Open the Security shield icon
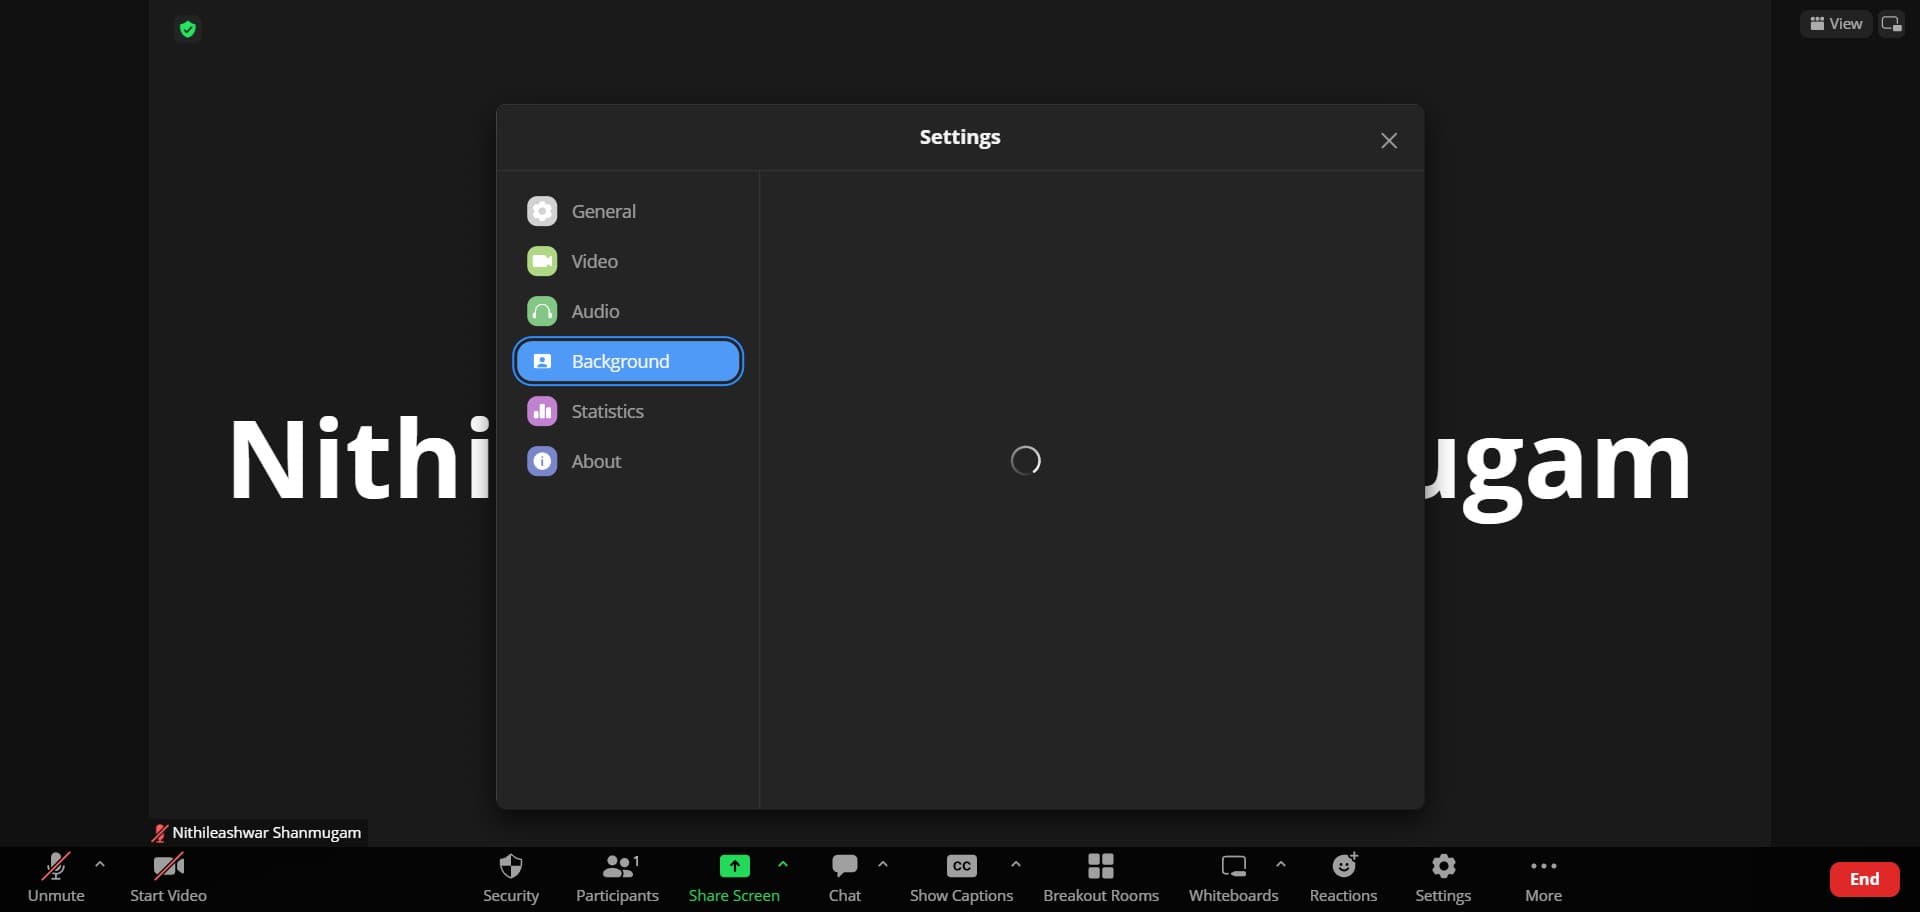Screen dimensions: 1920x912 [x=510, y=867]
